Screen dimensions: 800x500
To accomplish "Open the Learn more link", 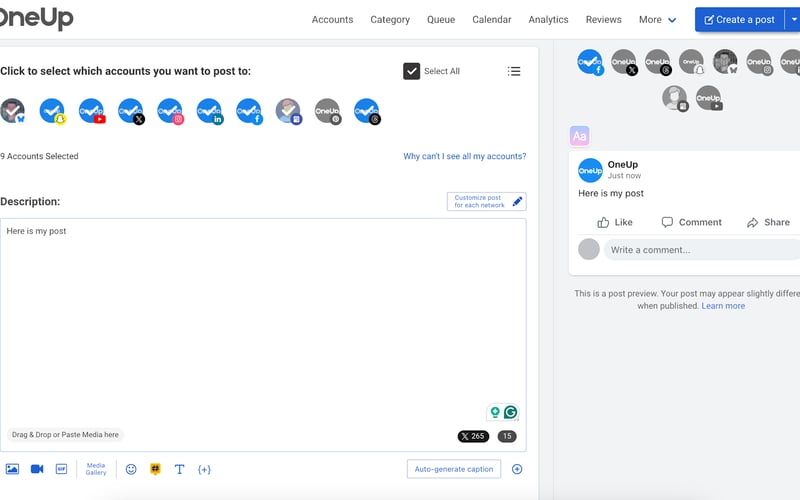I will pos(723,306).
